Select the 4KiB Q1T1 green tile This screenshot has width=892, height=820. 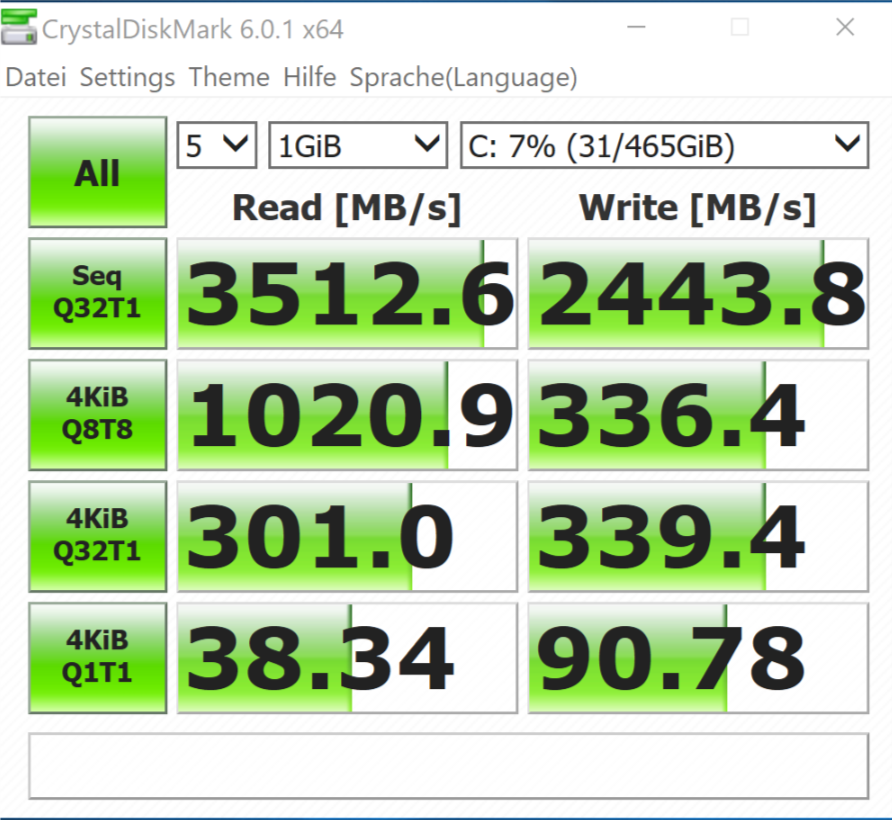[97, 657]
